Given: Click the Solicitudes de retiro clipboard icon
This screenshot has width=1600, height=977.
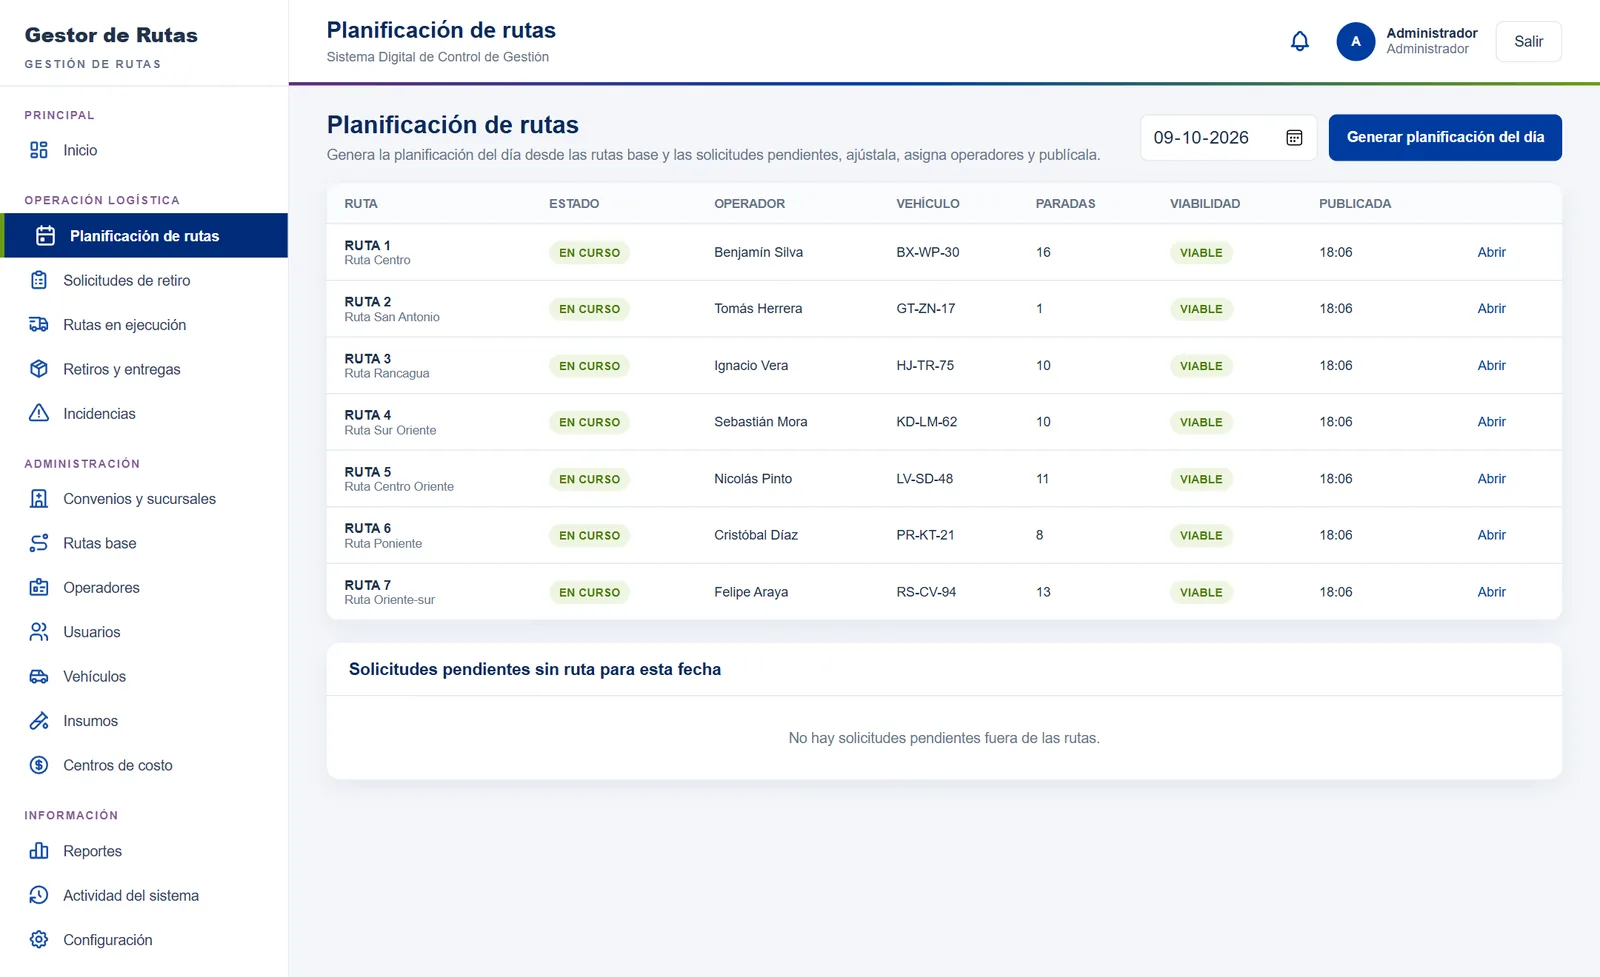Looking at the screenshot, I should pyautogui.click(x=39, y=280).
